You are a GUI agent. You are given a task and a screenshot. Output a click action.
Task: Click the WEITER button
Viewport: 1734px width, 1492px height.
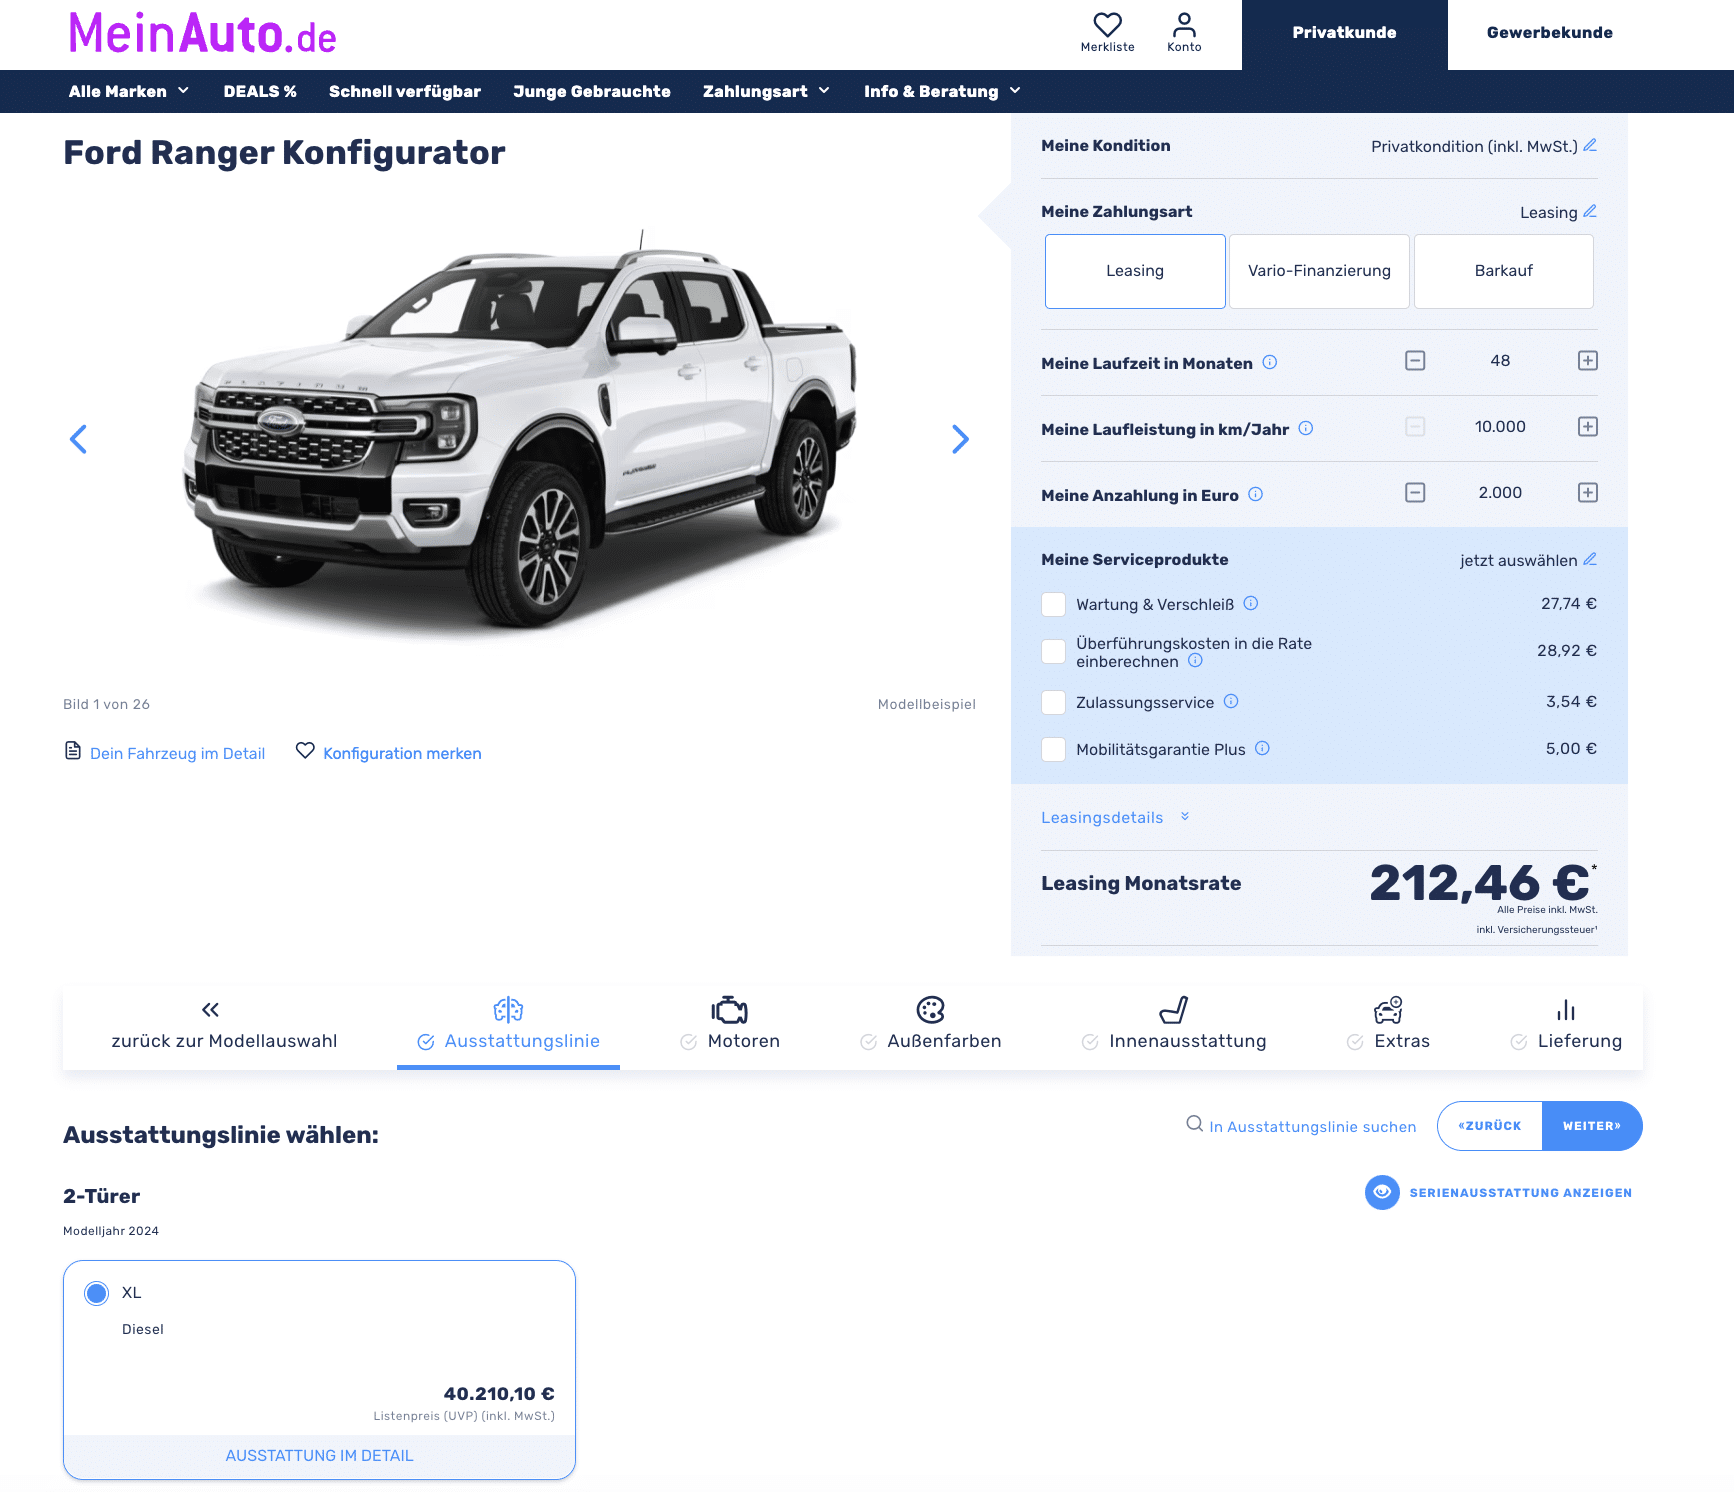pyautogui.click(x=1592, y=1126)
